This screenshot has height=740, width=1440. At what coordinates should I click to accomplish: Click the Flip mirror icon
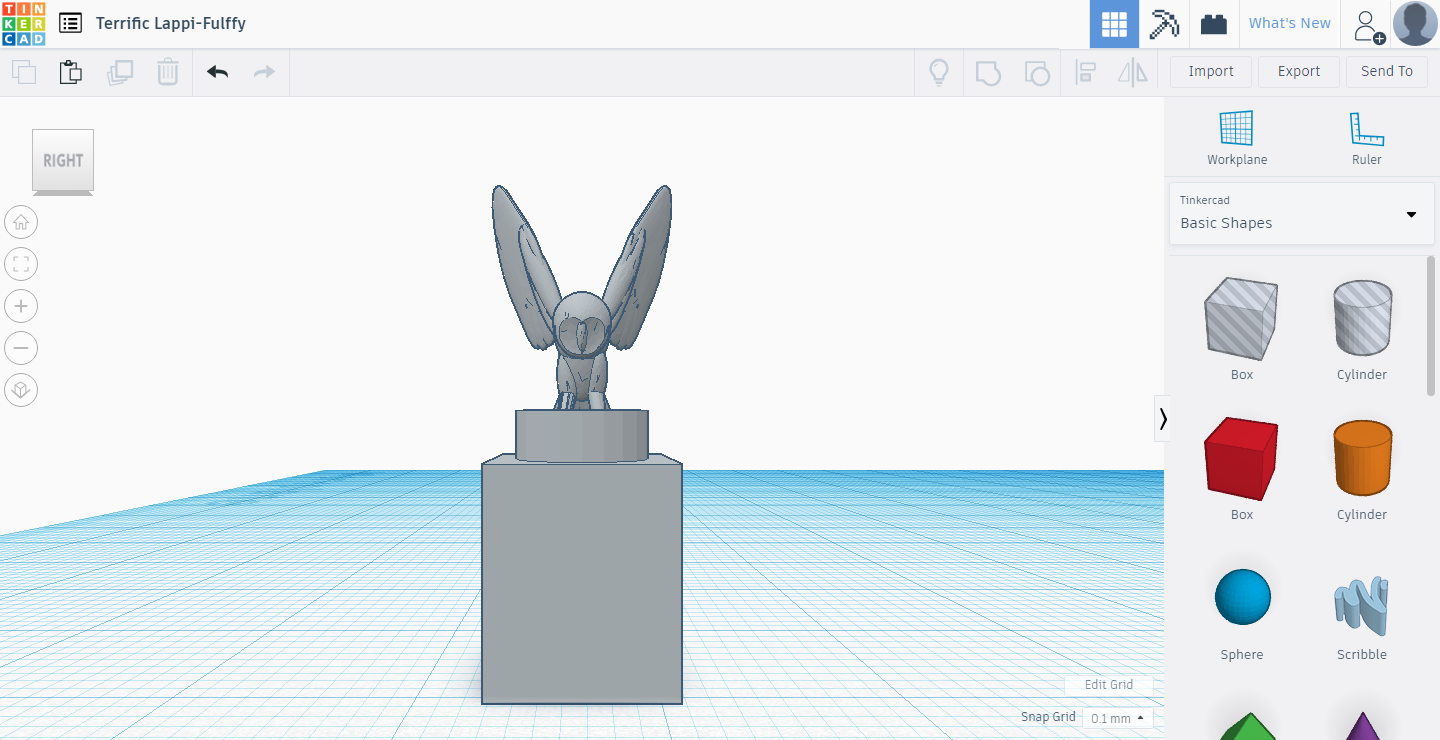1133,72
